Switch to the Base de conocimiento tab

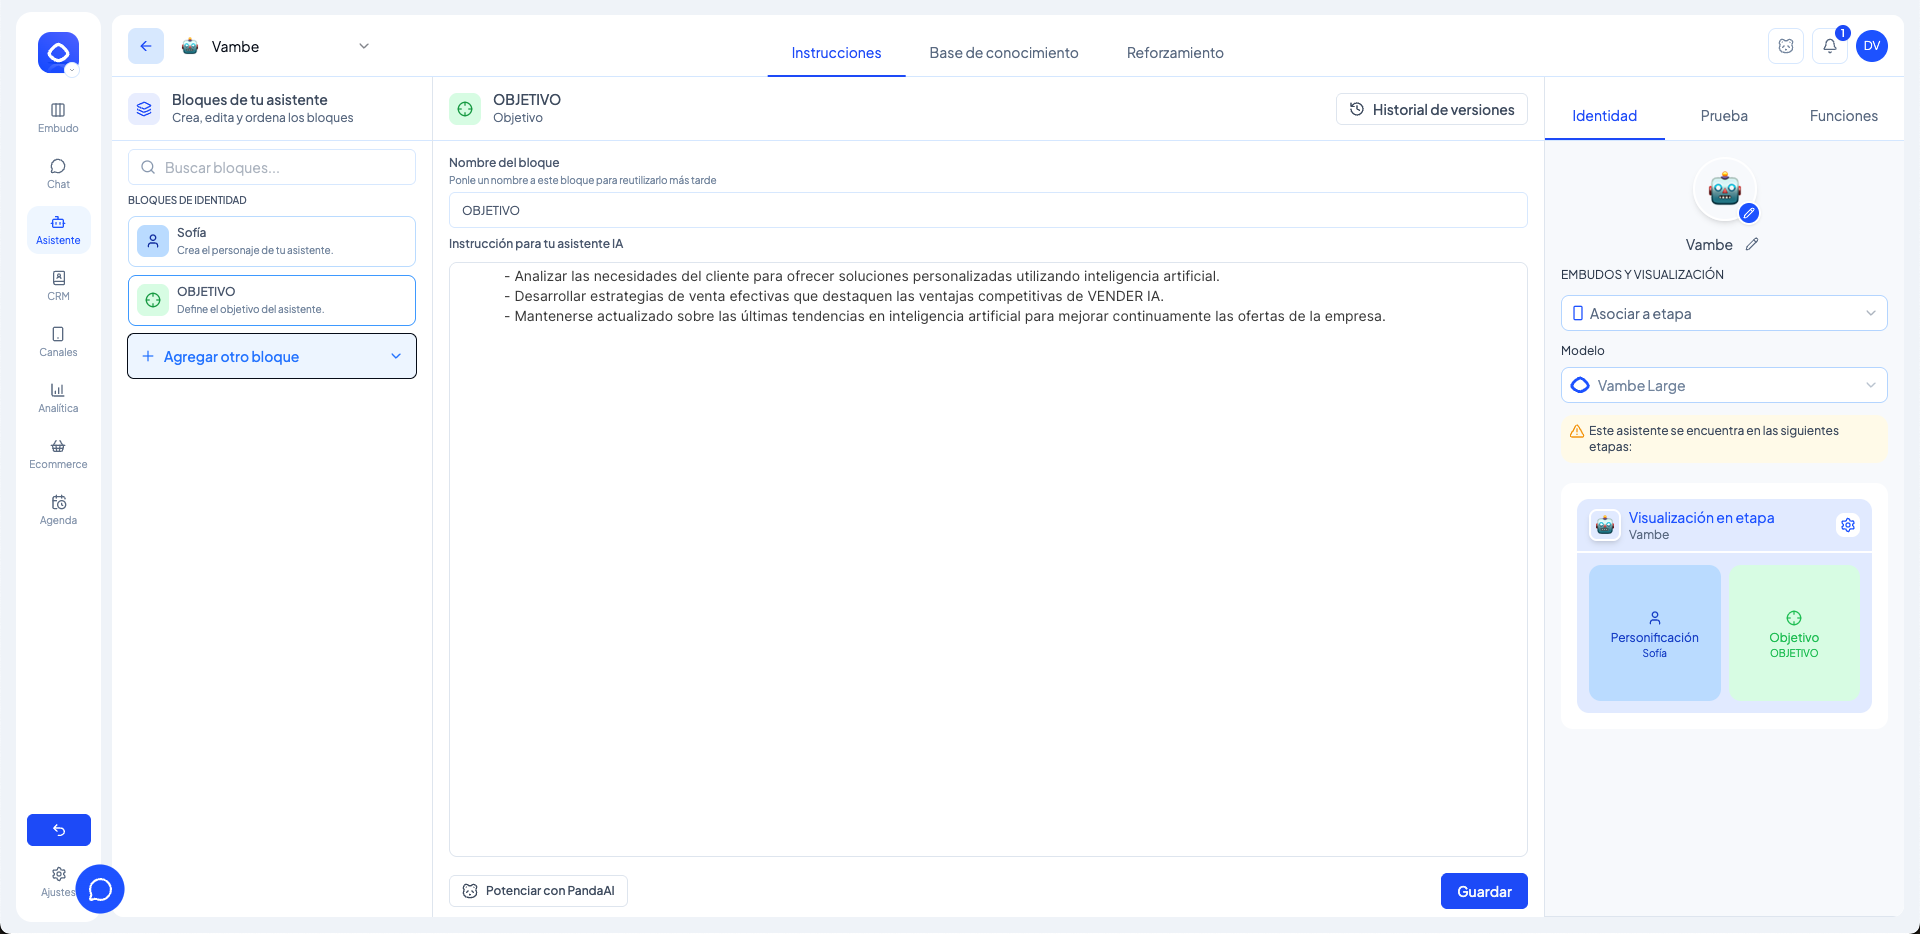pos(1003,53)
